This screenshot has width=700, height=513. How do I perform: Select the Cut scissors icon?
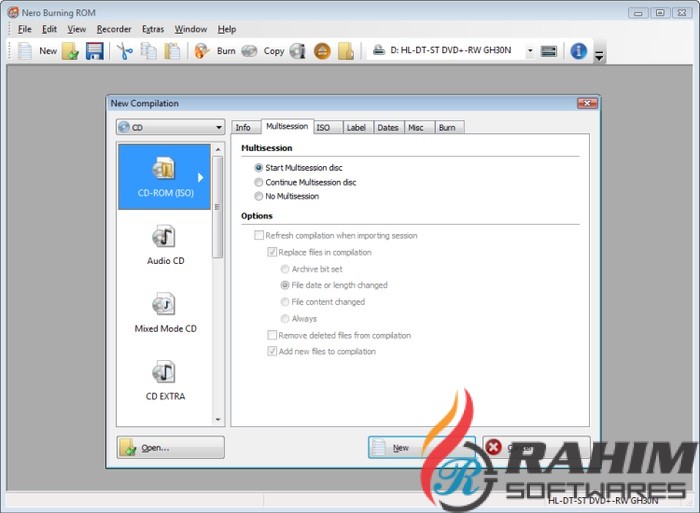[125, 51]
